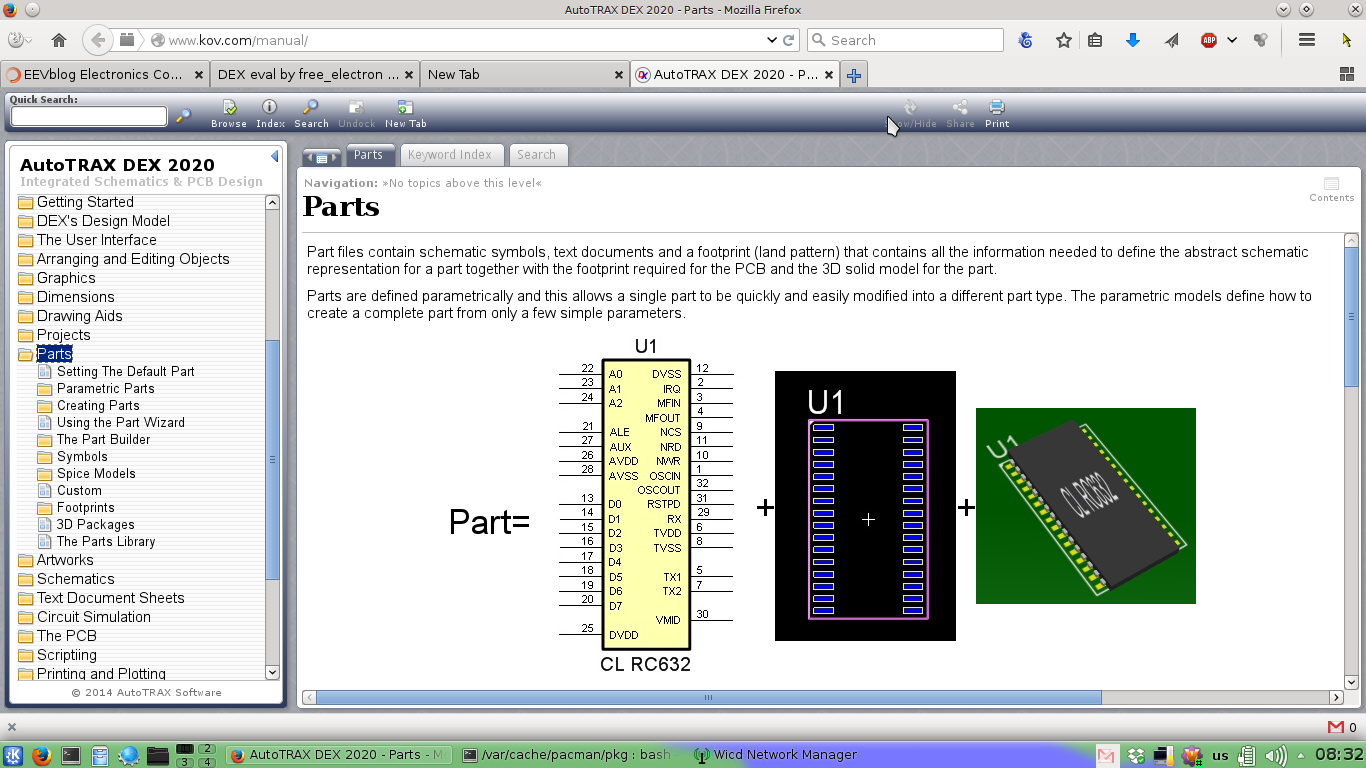Click the New Tab toolbar icon
The image size is (1366, 768).
[405, 114]
